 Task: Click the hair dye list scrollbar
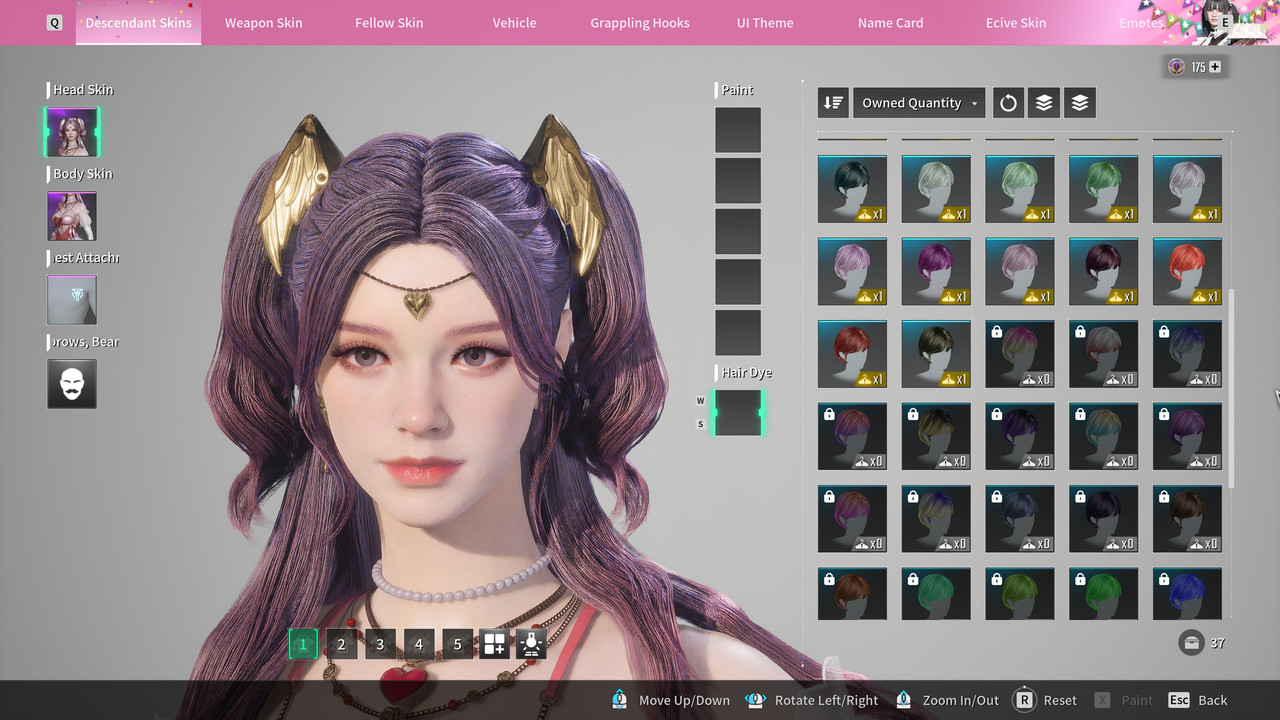[x=1231, y=388]
